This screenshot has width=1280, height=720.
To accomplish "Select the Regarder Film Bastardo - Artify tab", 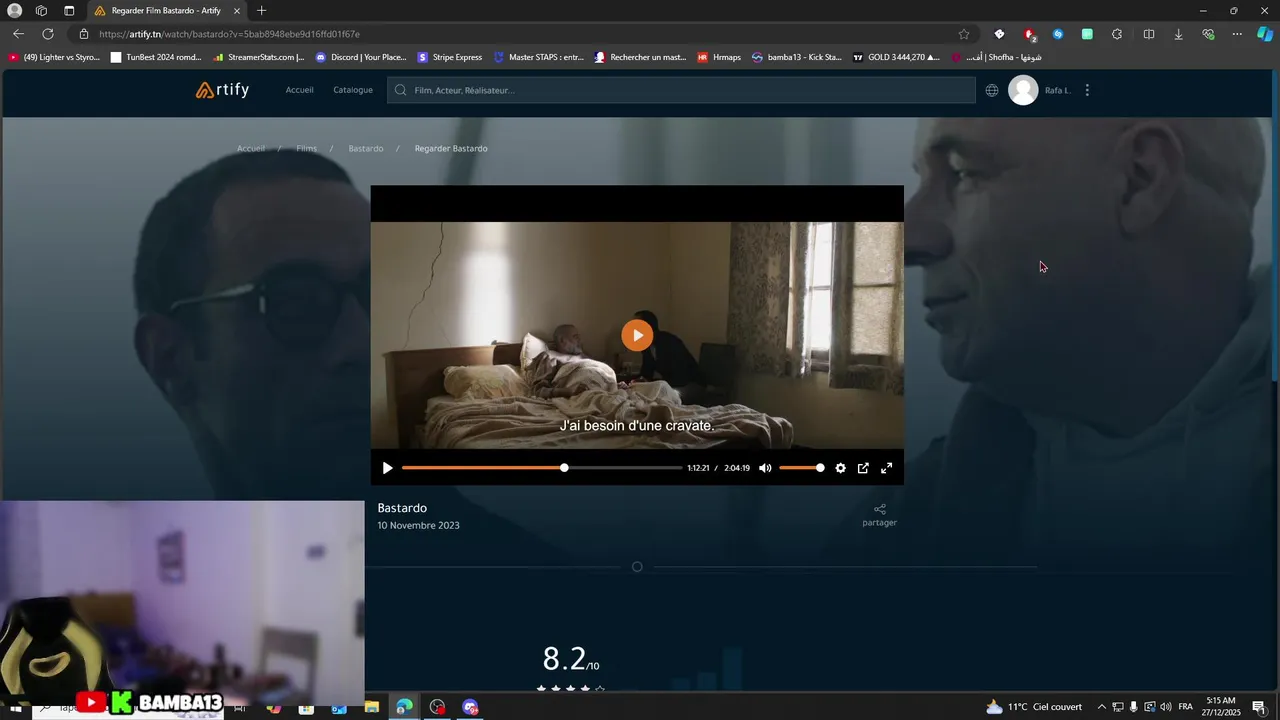I will (168, 11).
